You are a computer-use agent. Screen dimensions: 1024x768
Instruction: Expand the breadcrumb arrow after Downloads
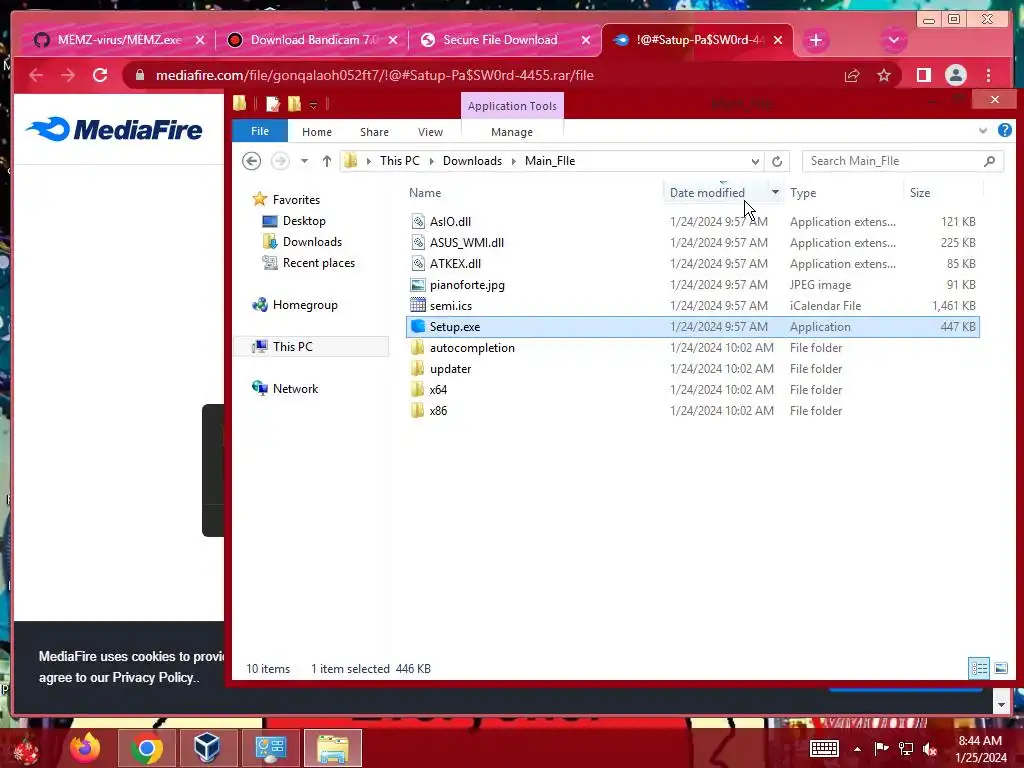tap(513, 161)
